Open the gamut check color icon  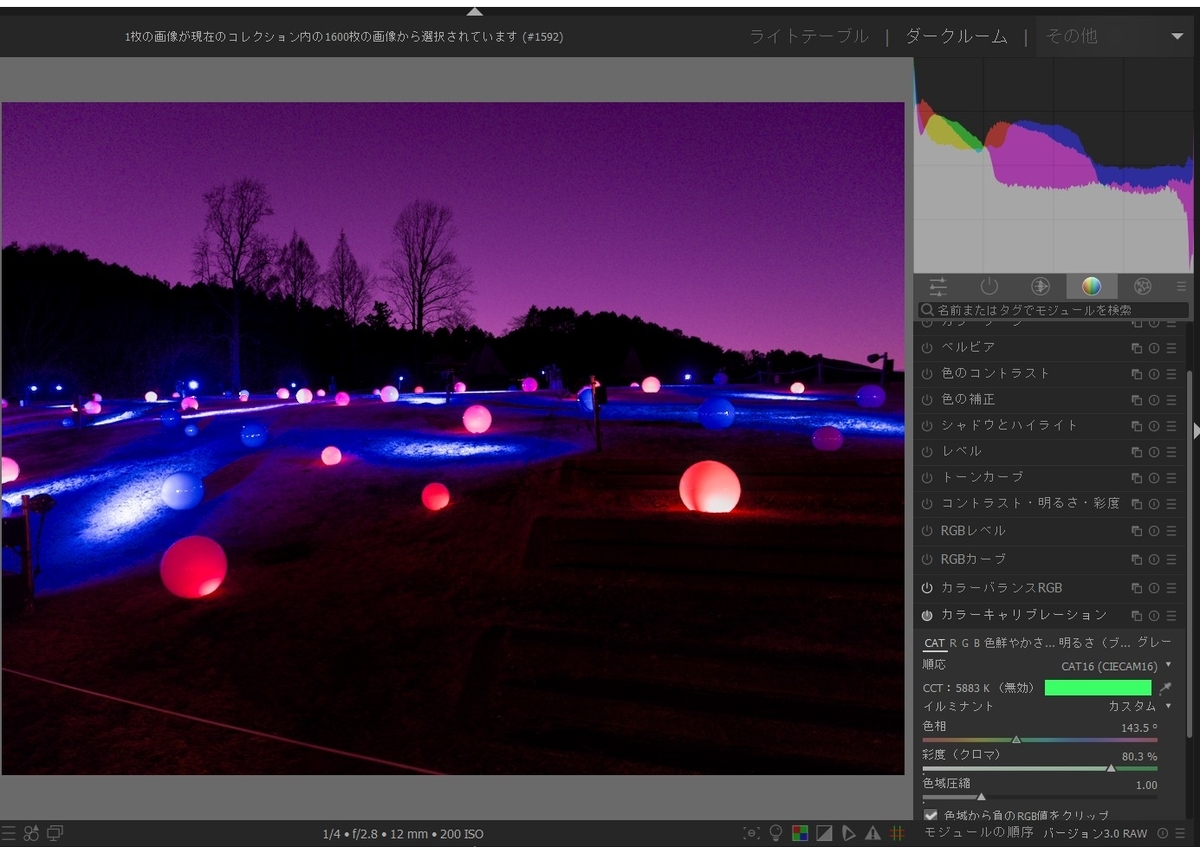point(799,832)
